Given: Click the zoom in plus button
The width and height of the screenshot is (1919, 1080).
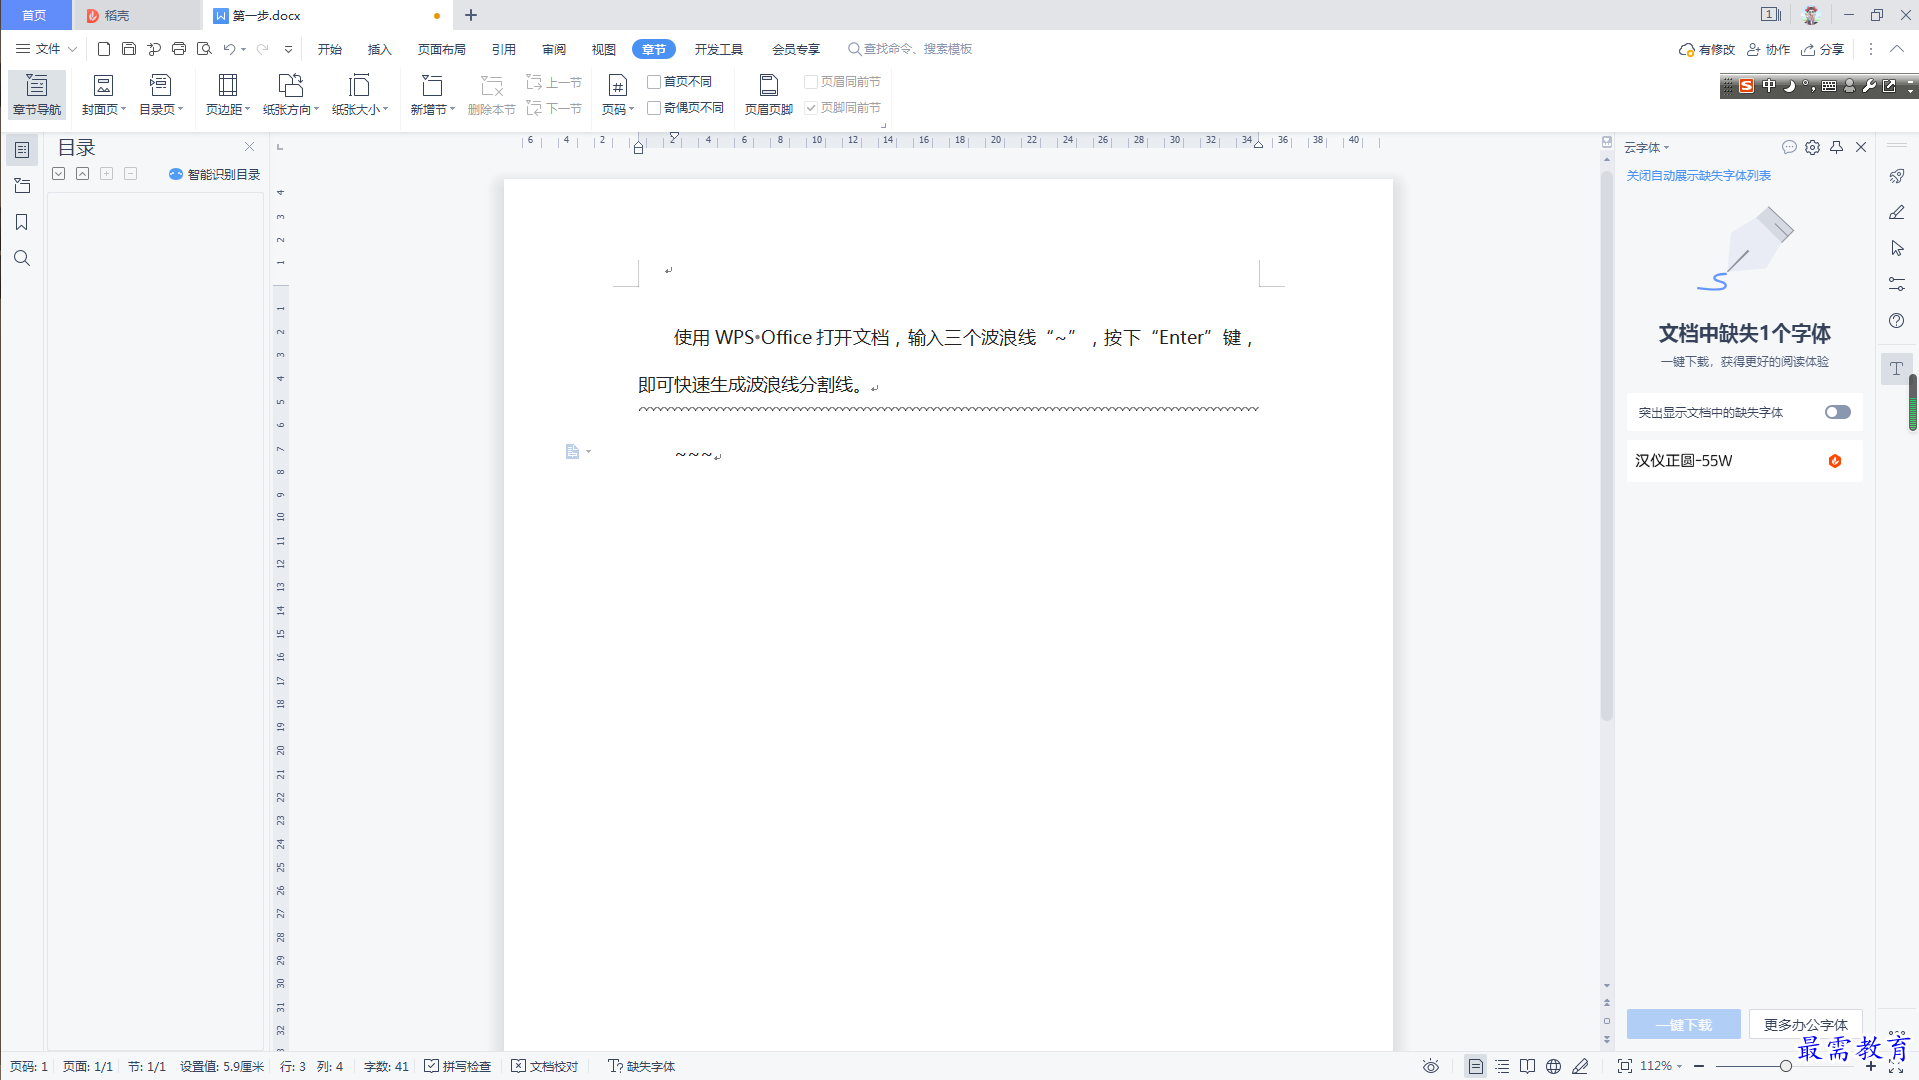Looking at the screenshot, I should pyautogui.click(x=1871, y=1066).
